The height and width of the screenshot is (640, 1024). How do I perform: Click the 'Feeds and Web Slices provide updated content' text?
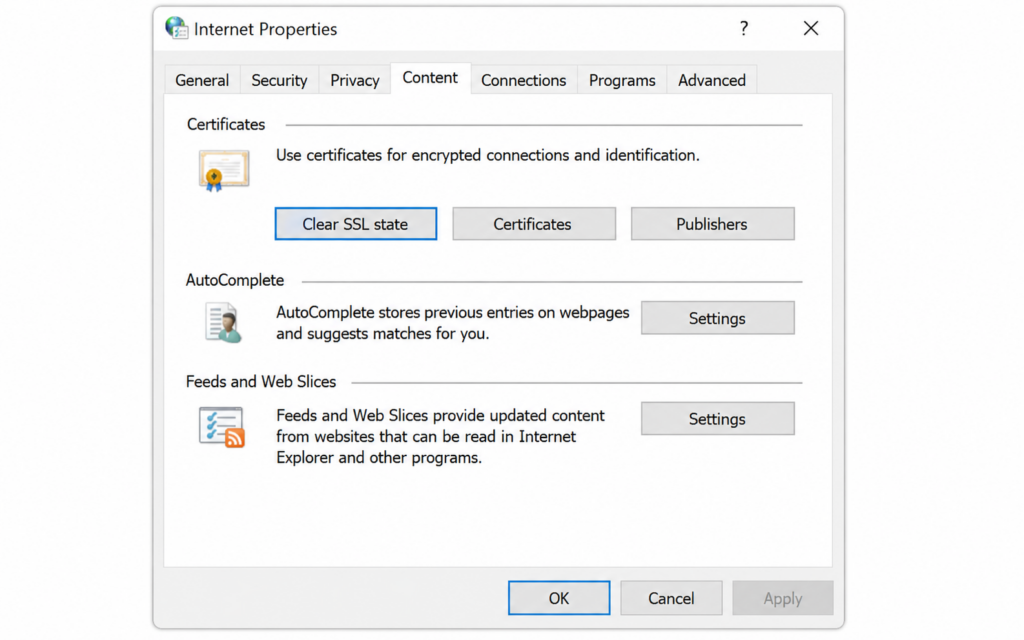[441, 436]
